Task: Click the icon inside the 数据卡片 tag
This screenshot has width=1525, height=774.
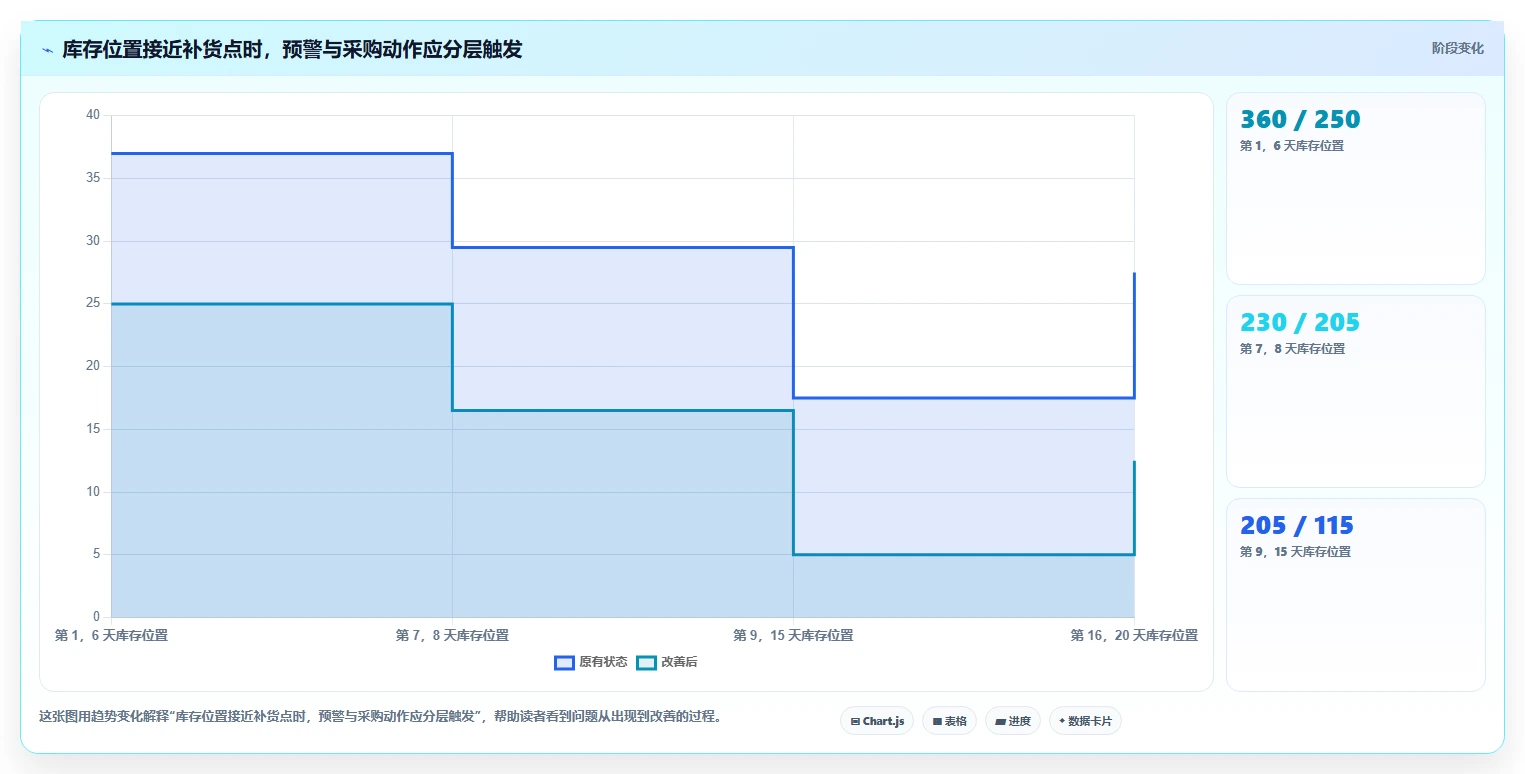Action: 1062,721
